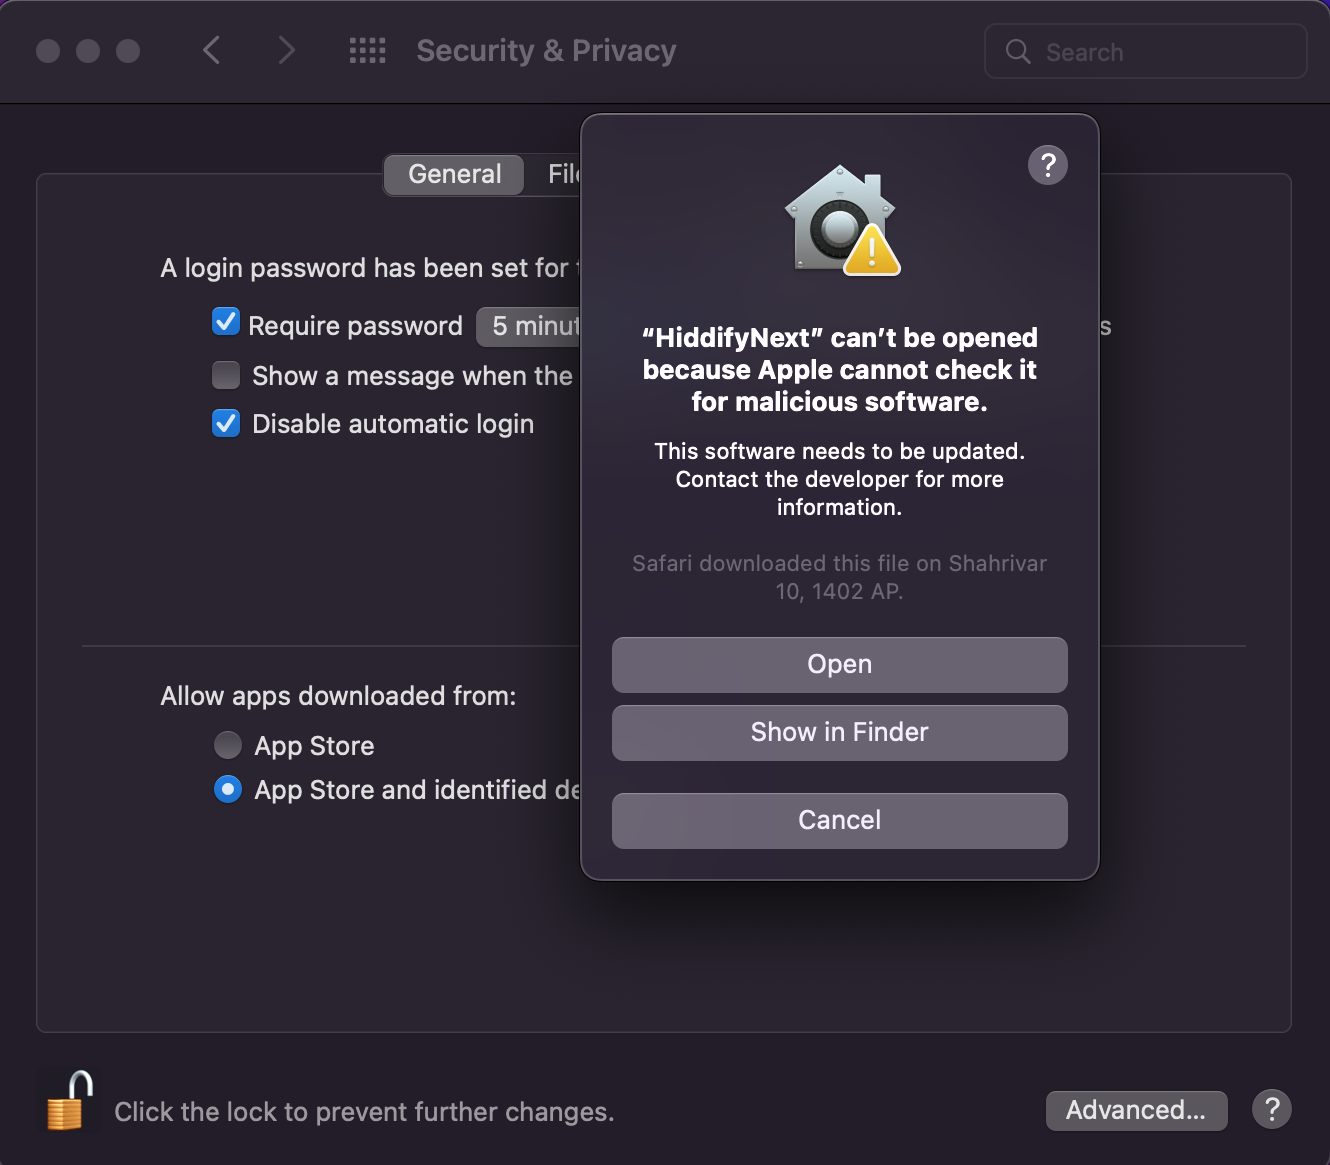Image resolution: width=1330 pixels, height=1165 pixels.
Task: Switch to the General tab
Action: (453, 174)
